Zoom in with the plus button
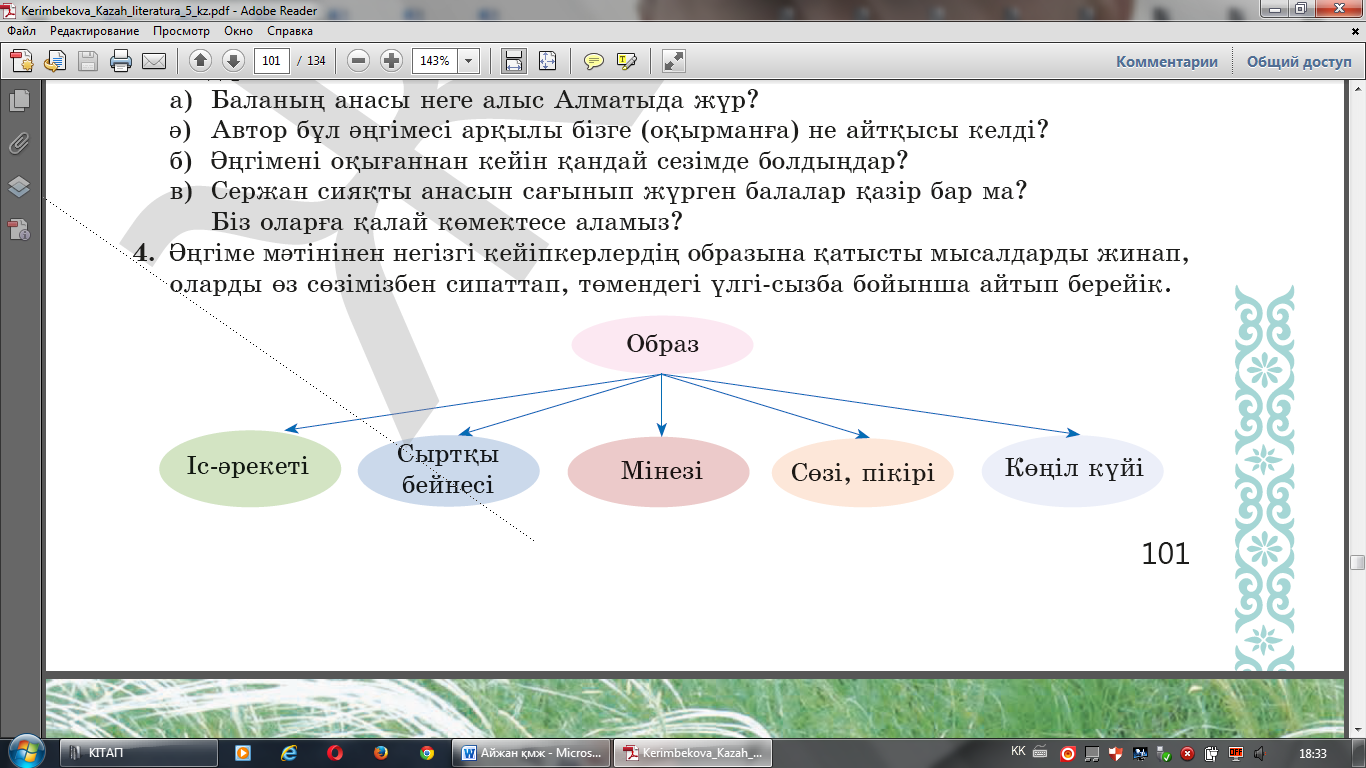This screenshot has width=1366, height=768. pos(391,61)
